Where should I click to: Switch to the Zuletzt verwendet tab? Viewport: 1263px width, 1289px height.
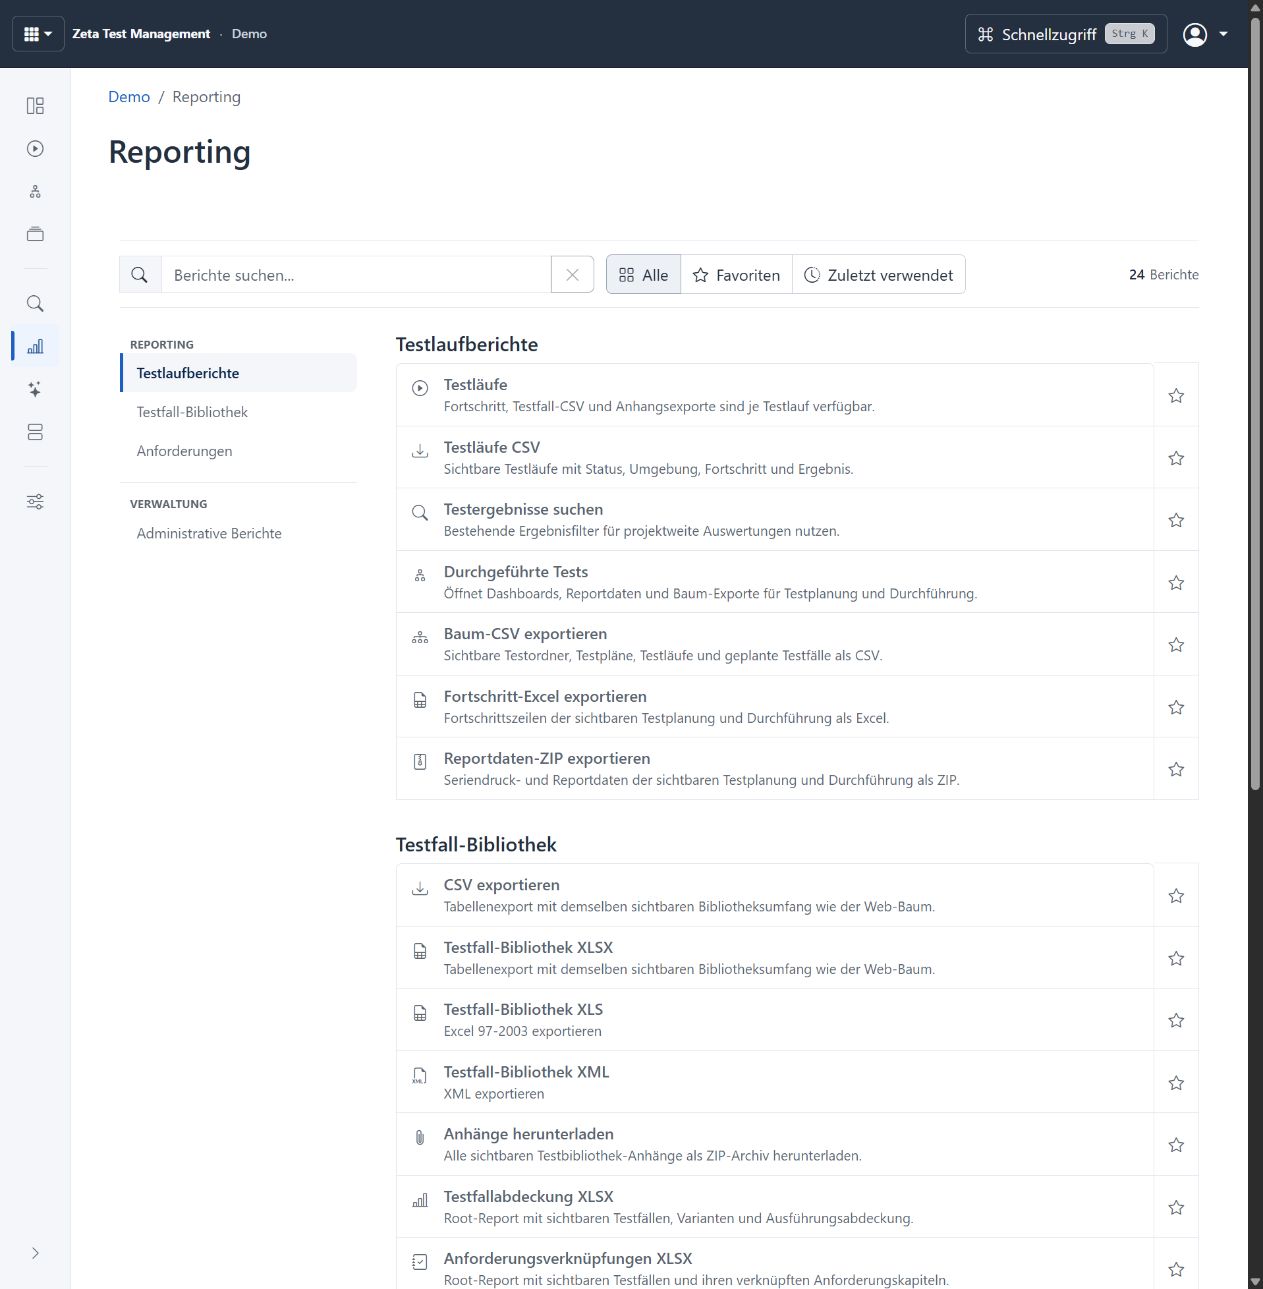879,275
